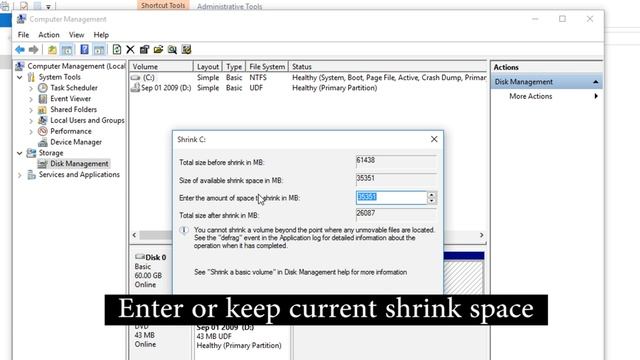Click the Explore magnifier toolbar icon
The width and height of the screenshot is (640, 360).
pos(172,50)
